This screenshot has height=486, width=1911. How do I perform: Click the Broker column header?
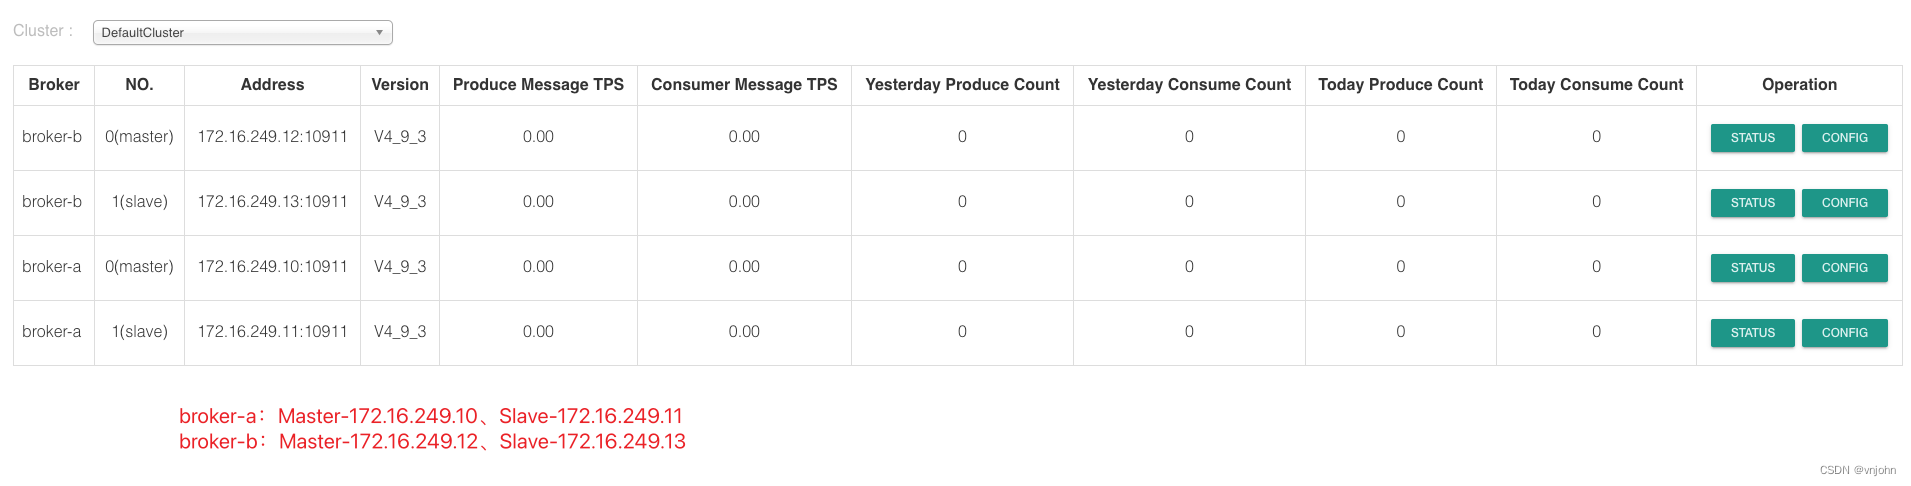54,85
